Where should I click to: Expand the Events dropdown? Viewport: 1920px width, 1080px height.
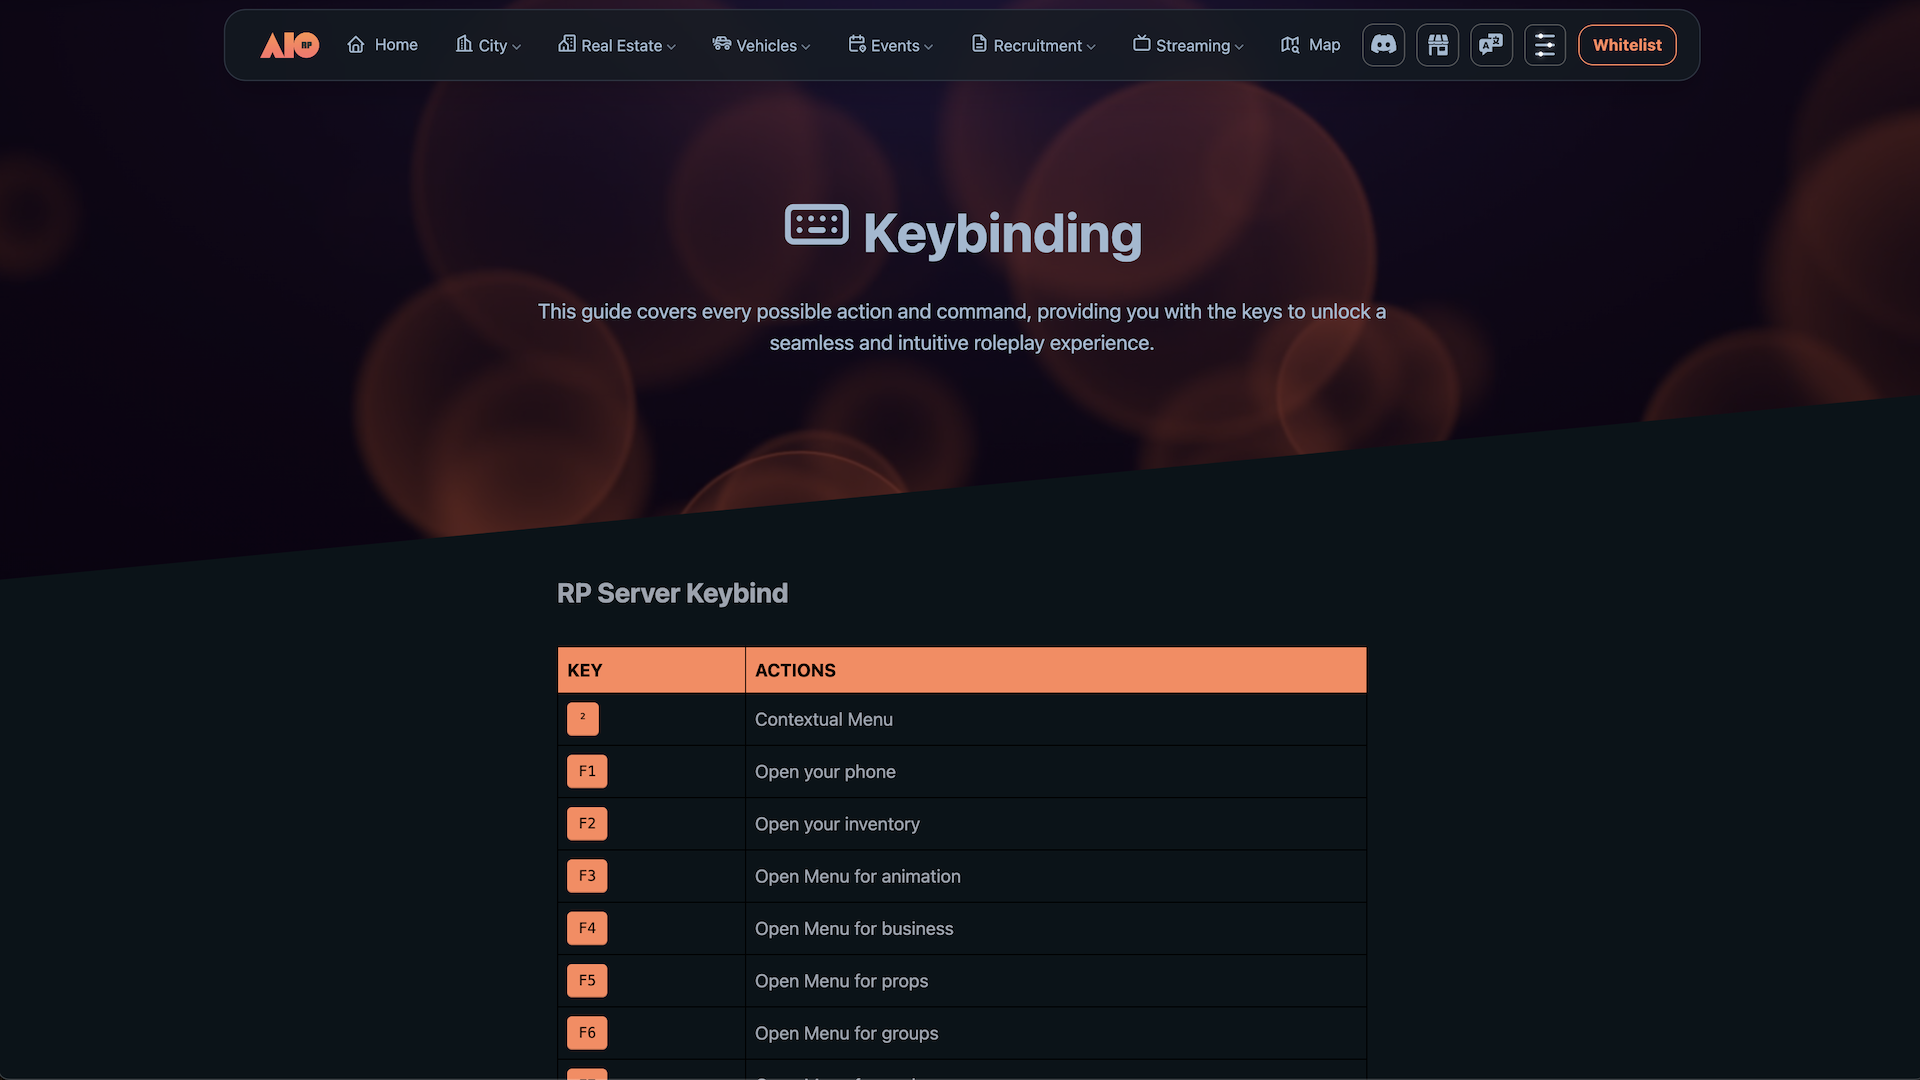pos(890,45)
